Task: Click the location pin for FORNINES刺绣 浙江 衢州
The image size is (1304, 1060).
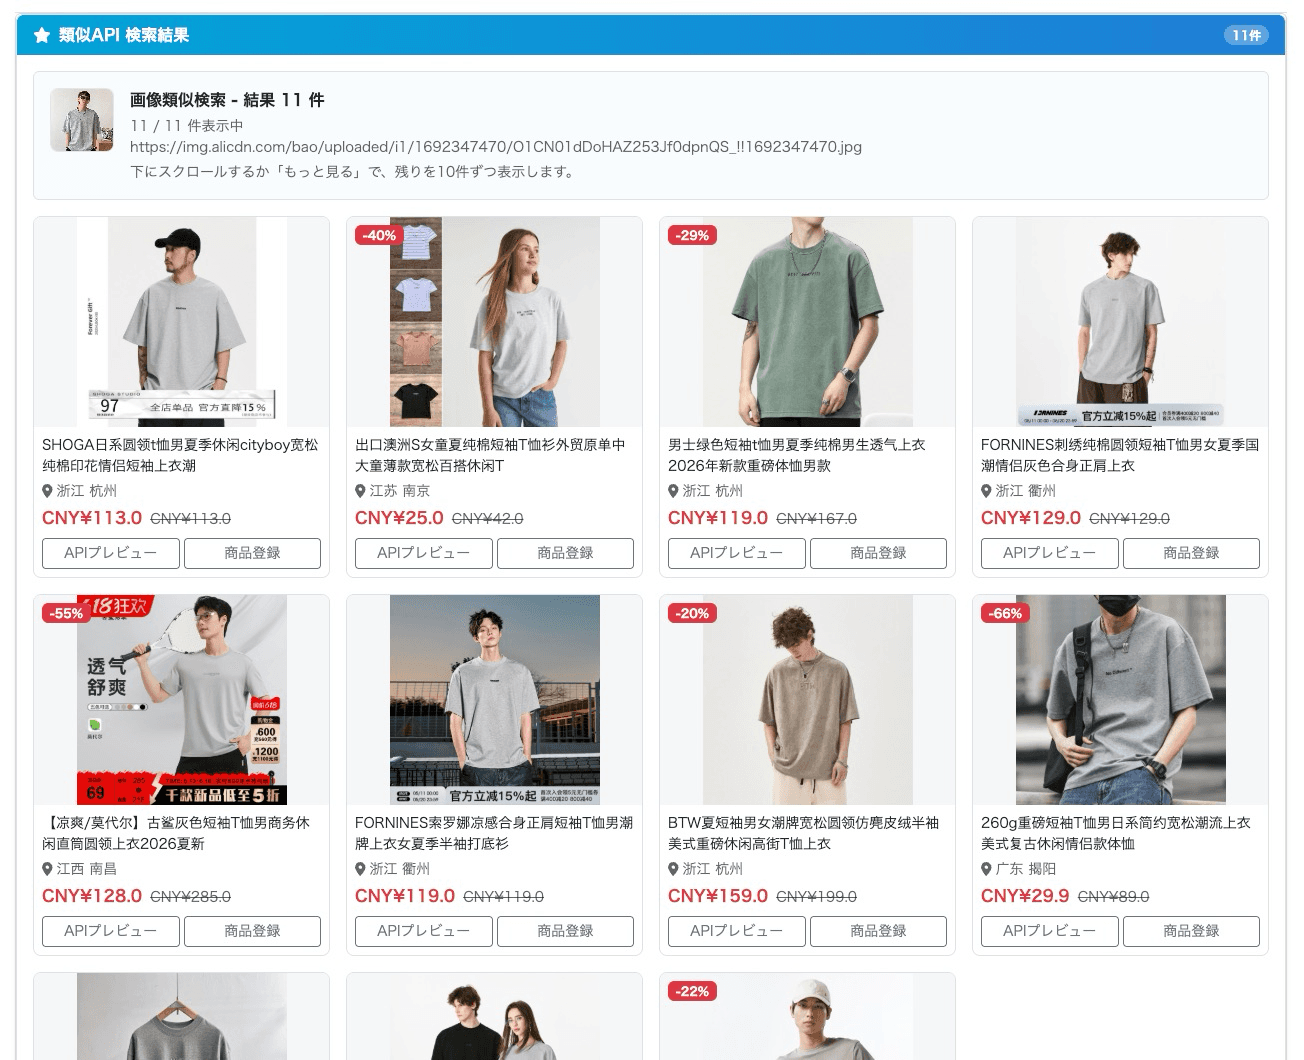Action: [986, 491]
